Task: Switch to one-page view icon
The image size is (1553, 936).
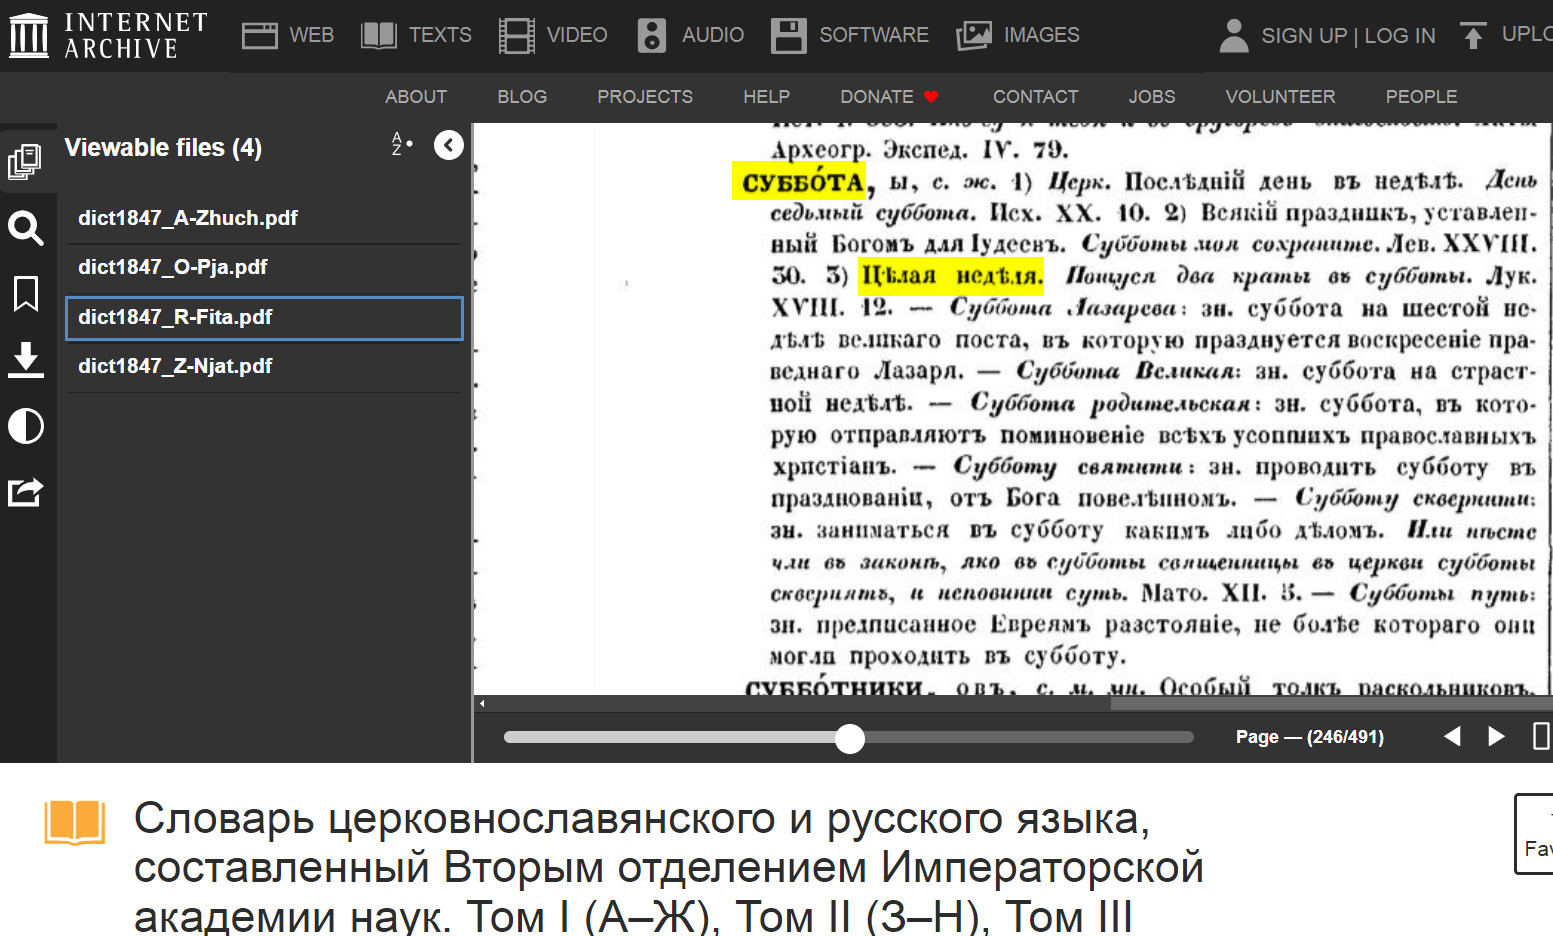Action: pos(1542,737)
